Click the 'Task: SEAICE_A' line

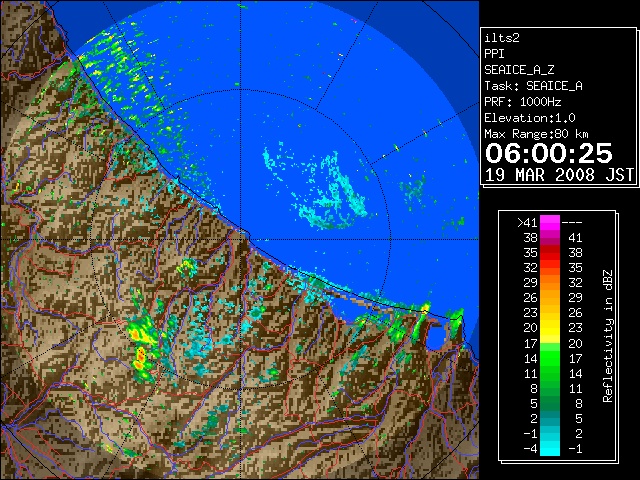[533, 86]
